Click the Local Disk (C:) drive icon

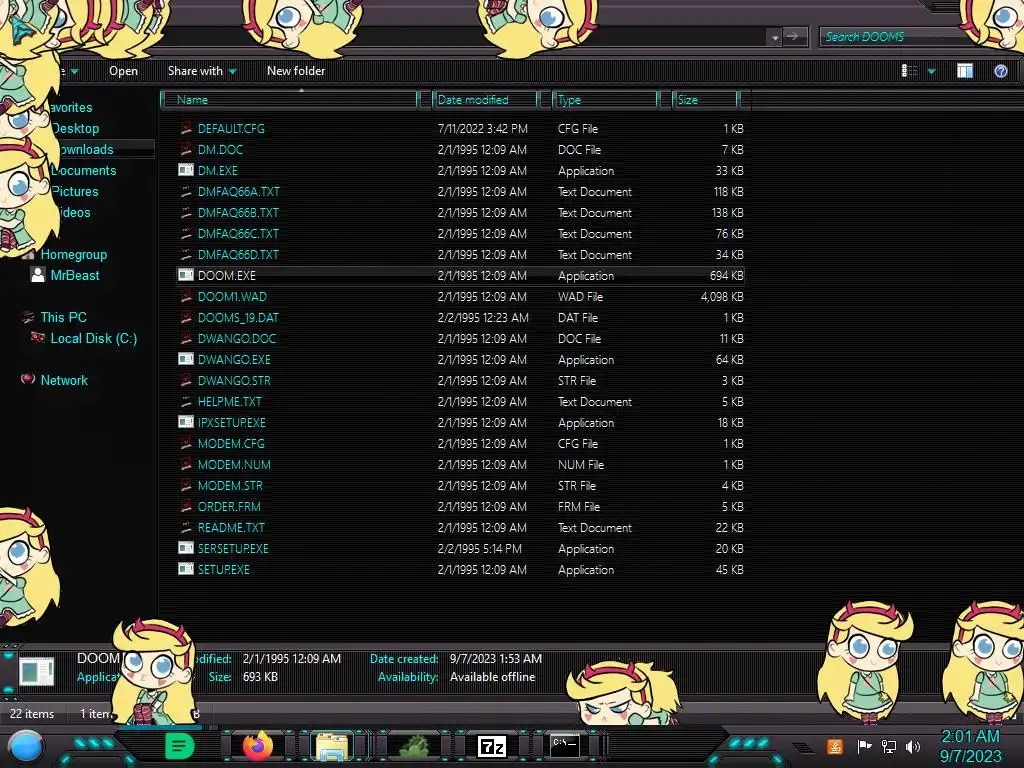click(38, 338)
